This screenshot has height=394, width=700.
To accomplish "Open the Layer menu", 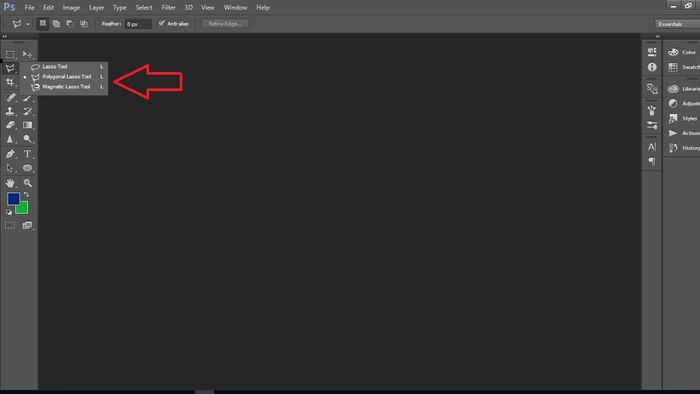I will [96, 8].
